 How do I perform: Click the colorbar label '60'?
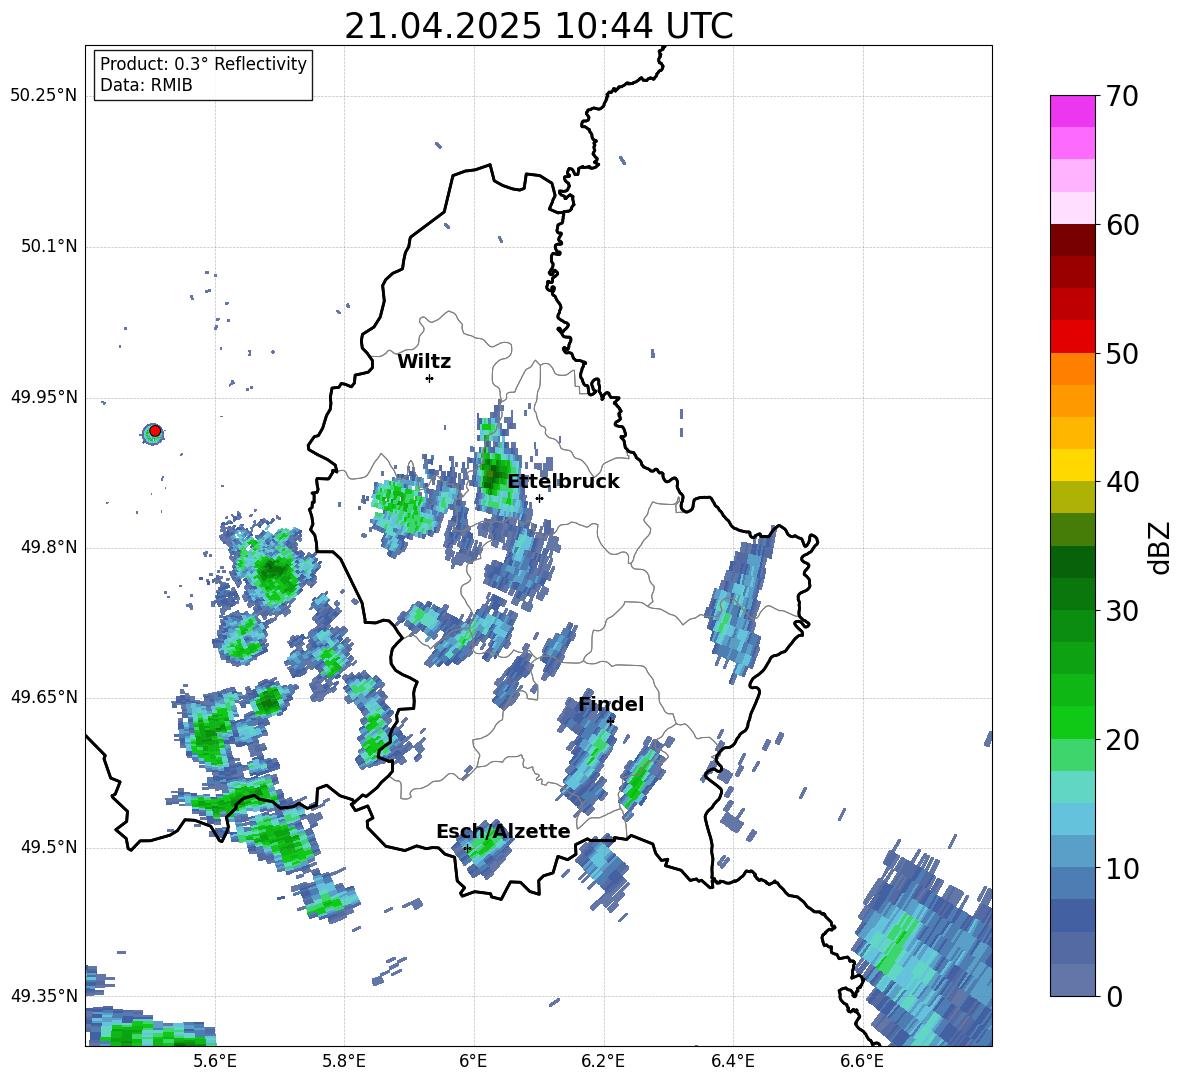click(1122, 225)
